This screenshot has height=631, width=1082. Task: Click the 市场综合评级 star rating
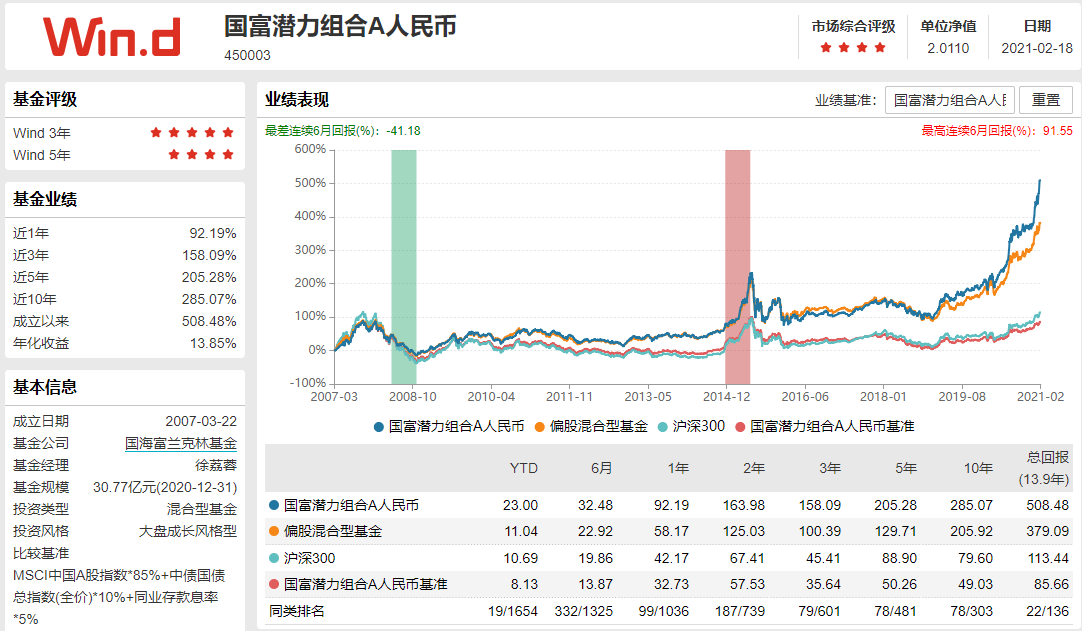pos(853,48)
